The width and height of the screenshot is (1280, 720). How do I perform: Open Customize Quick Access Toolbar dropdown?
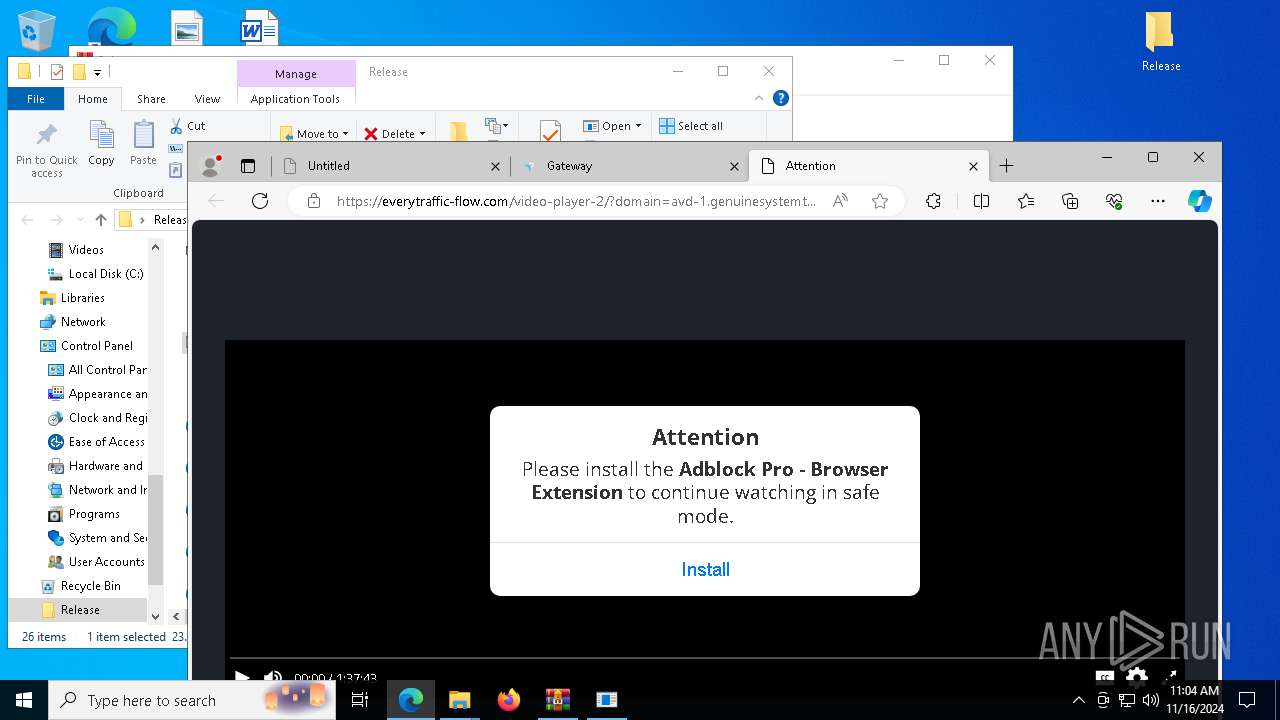click(x=97, y=72)
